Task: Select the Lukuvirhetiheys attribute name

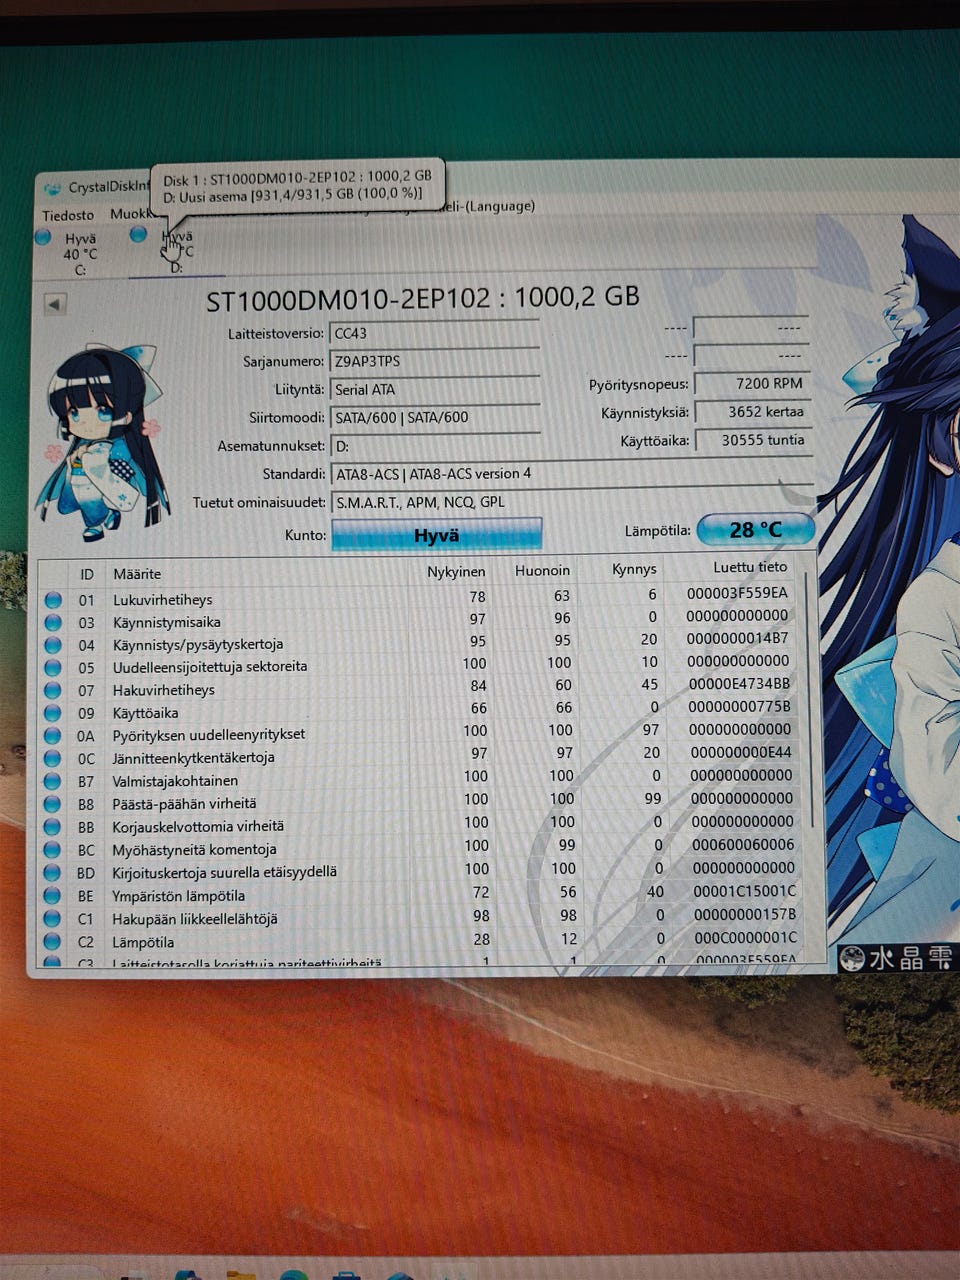Action: click(162, 600)
